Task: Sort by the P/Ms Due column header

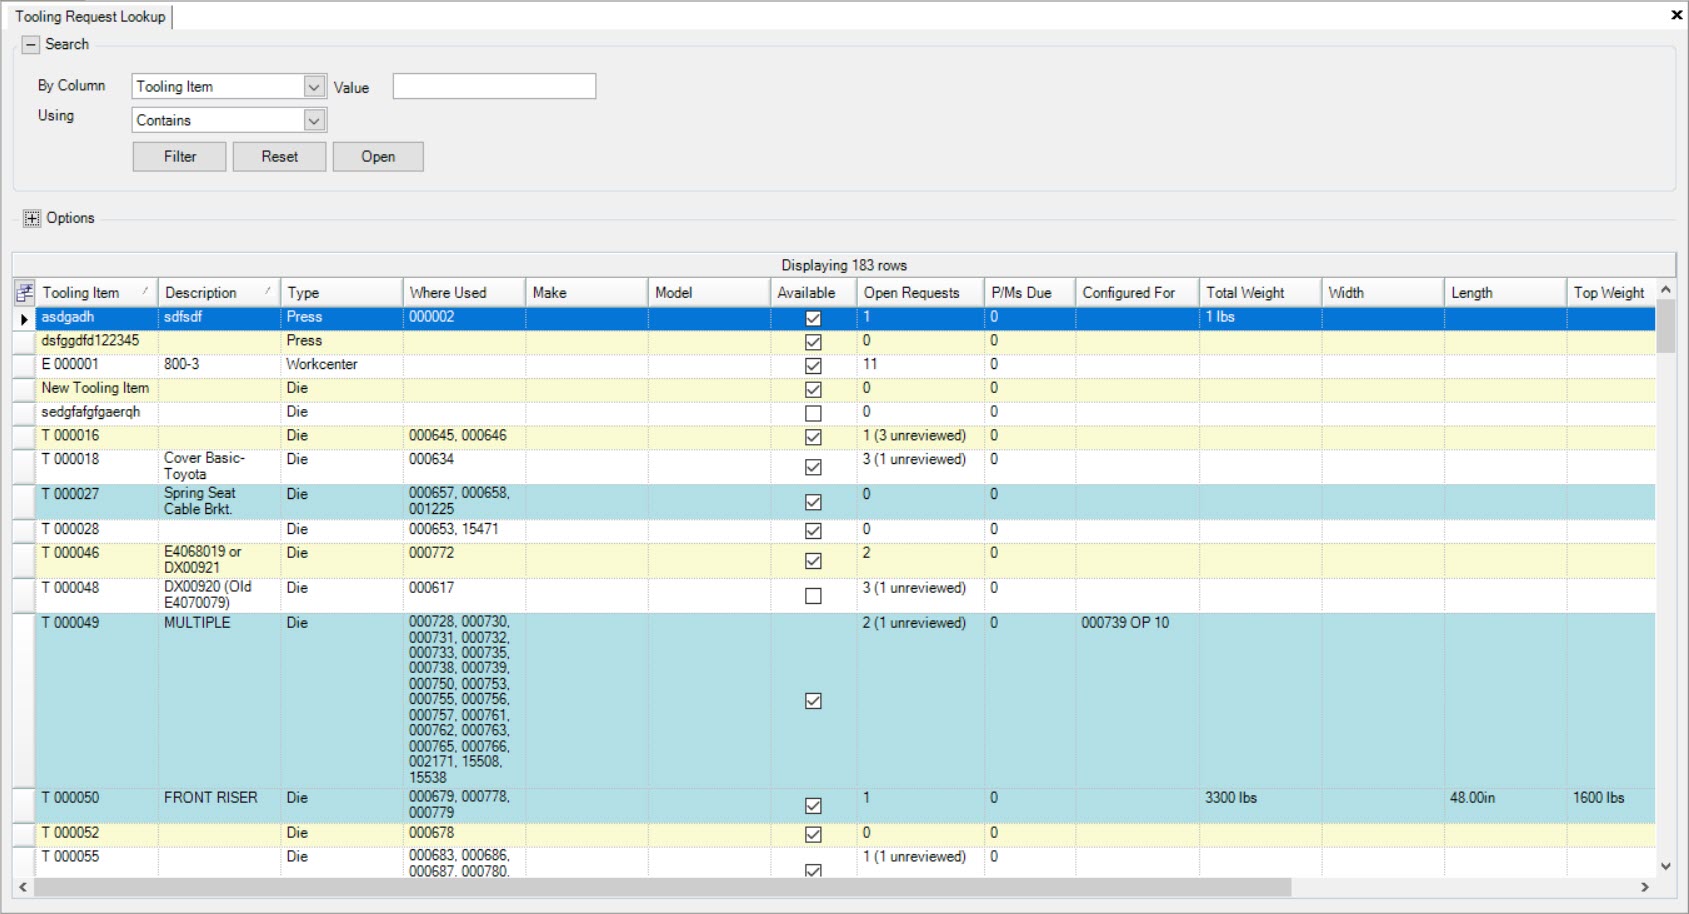Action: click(1030, 293)
